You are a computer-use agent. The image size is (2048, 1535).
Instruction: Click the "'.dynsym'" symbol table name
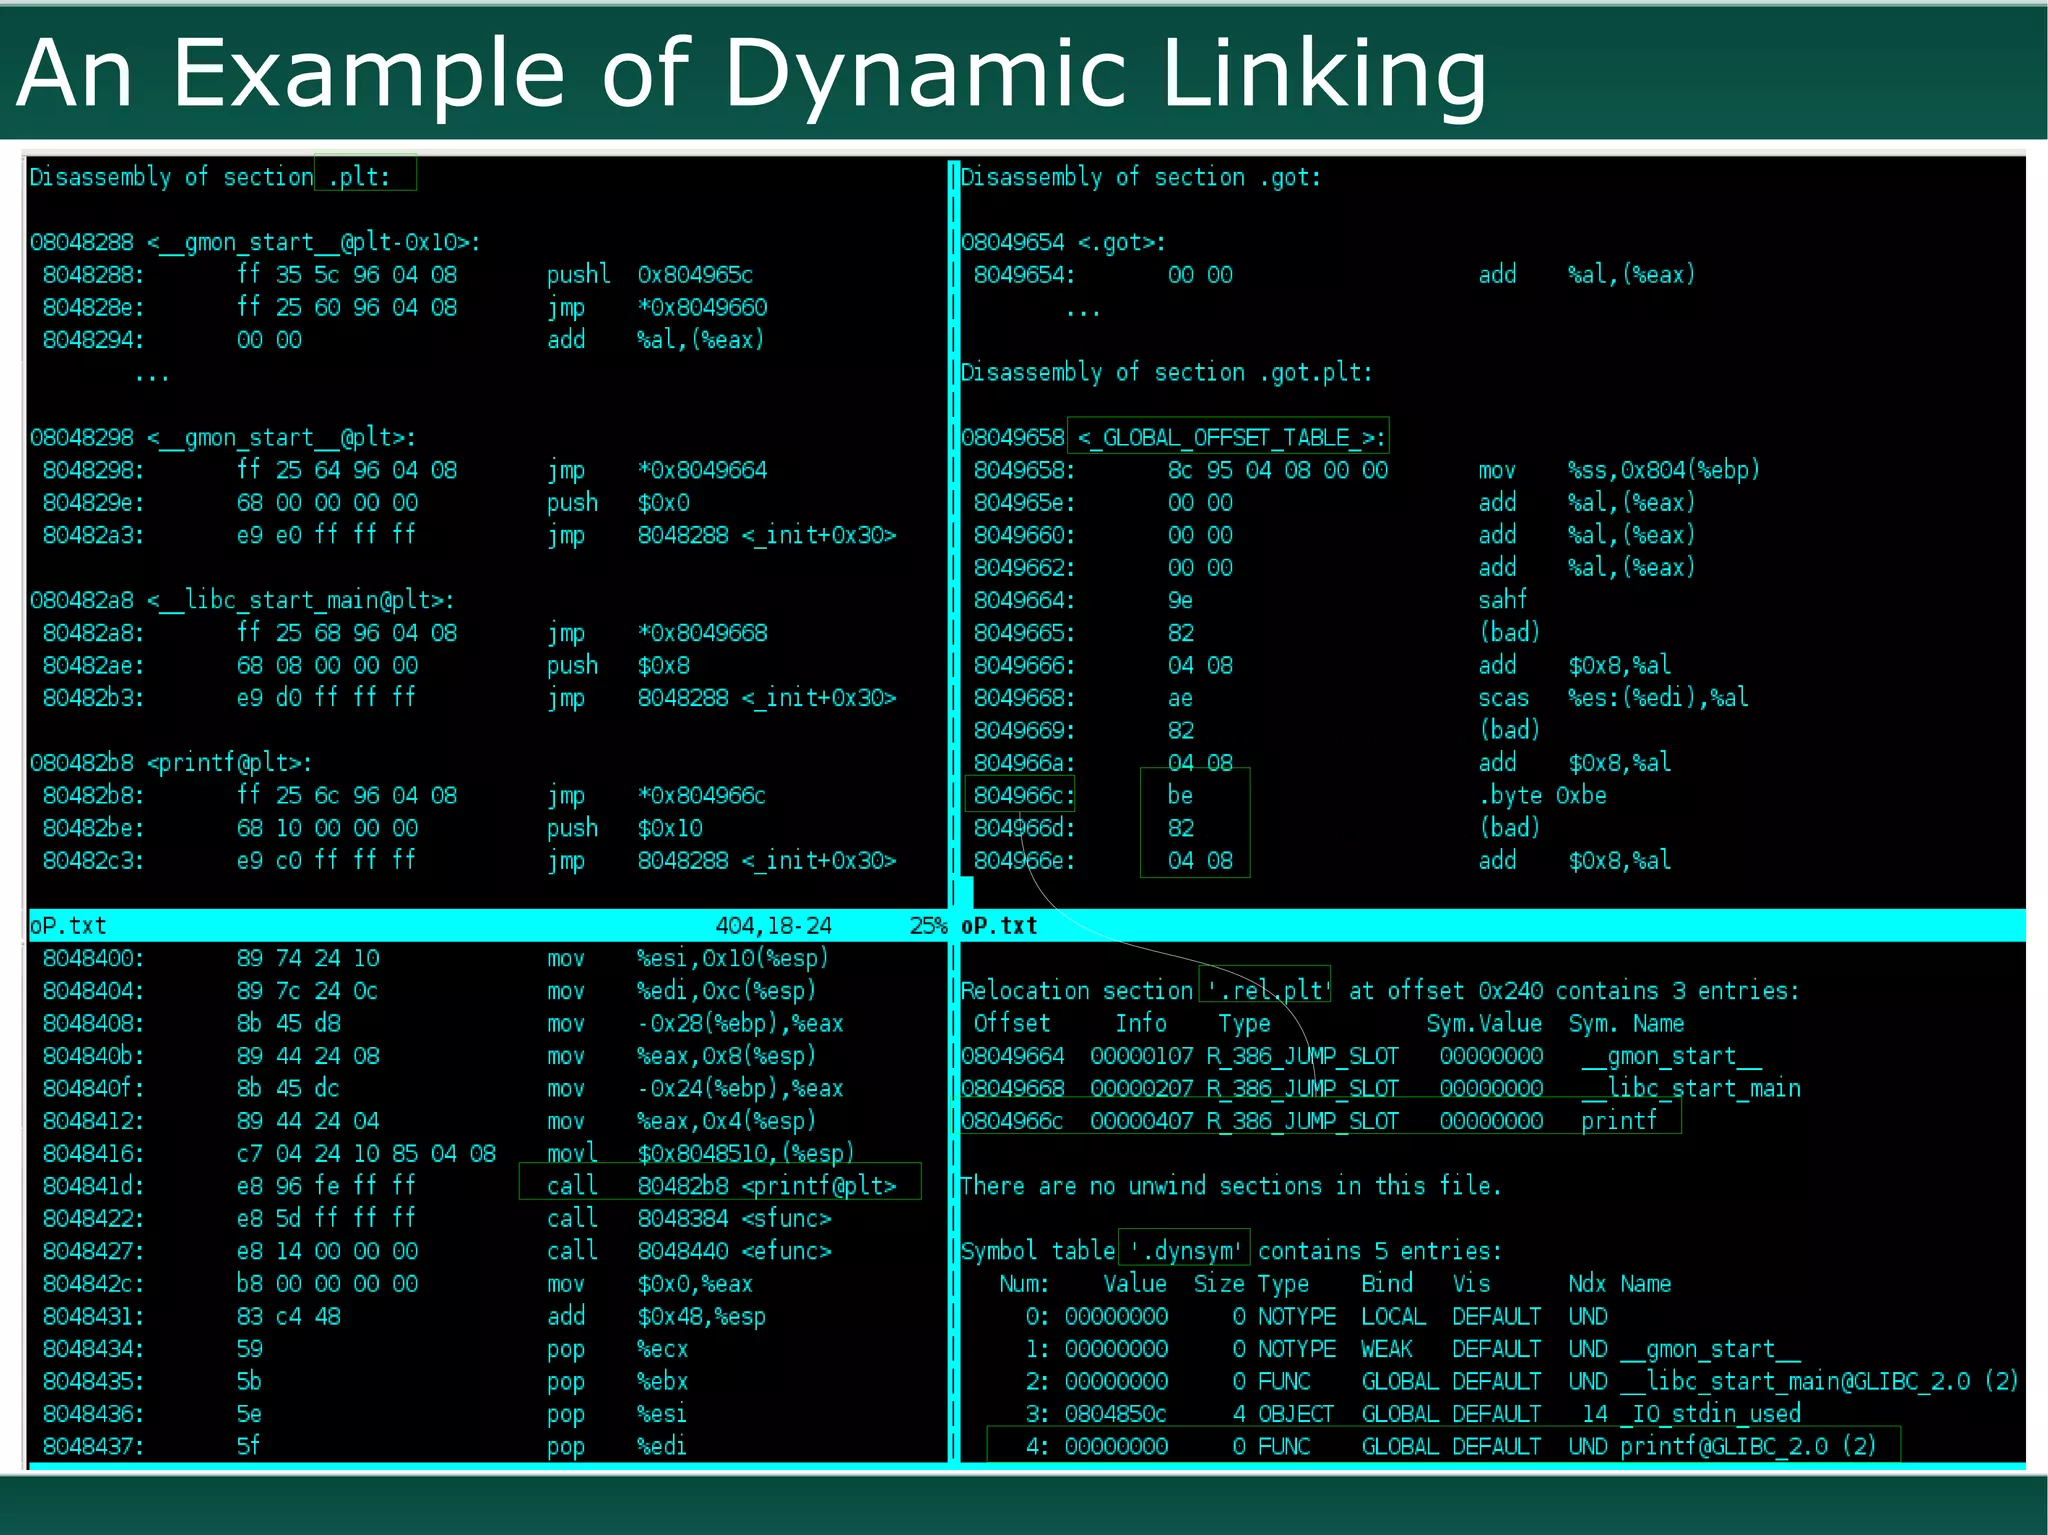coord(1186,1250)
